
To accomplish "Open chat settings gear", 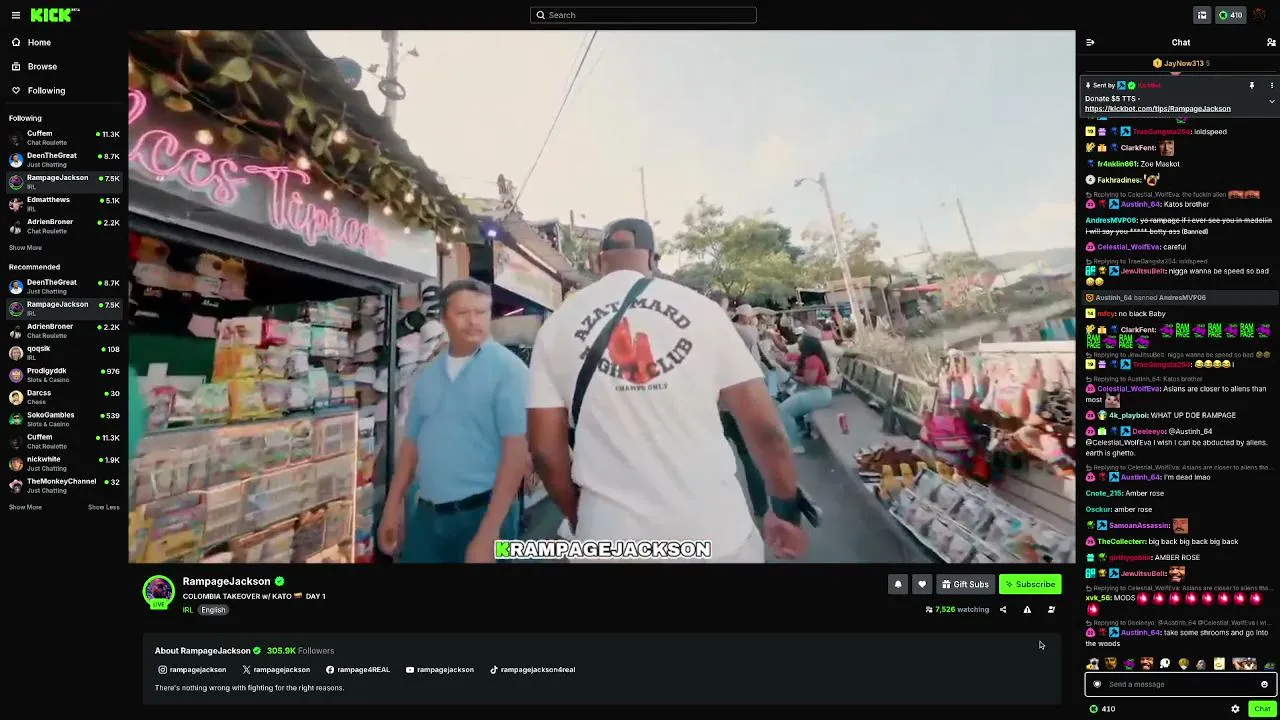I will [x=1235, y=709].
